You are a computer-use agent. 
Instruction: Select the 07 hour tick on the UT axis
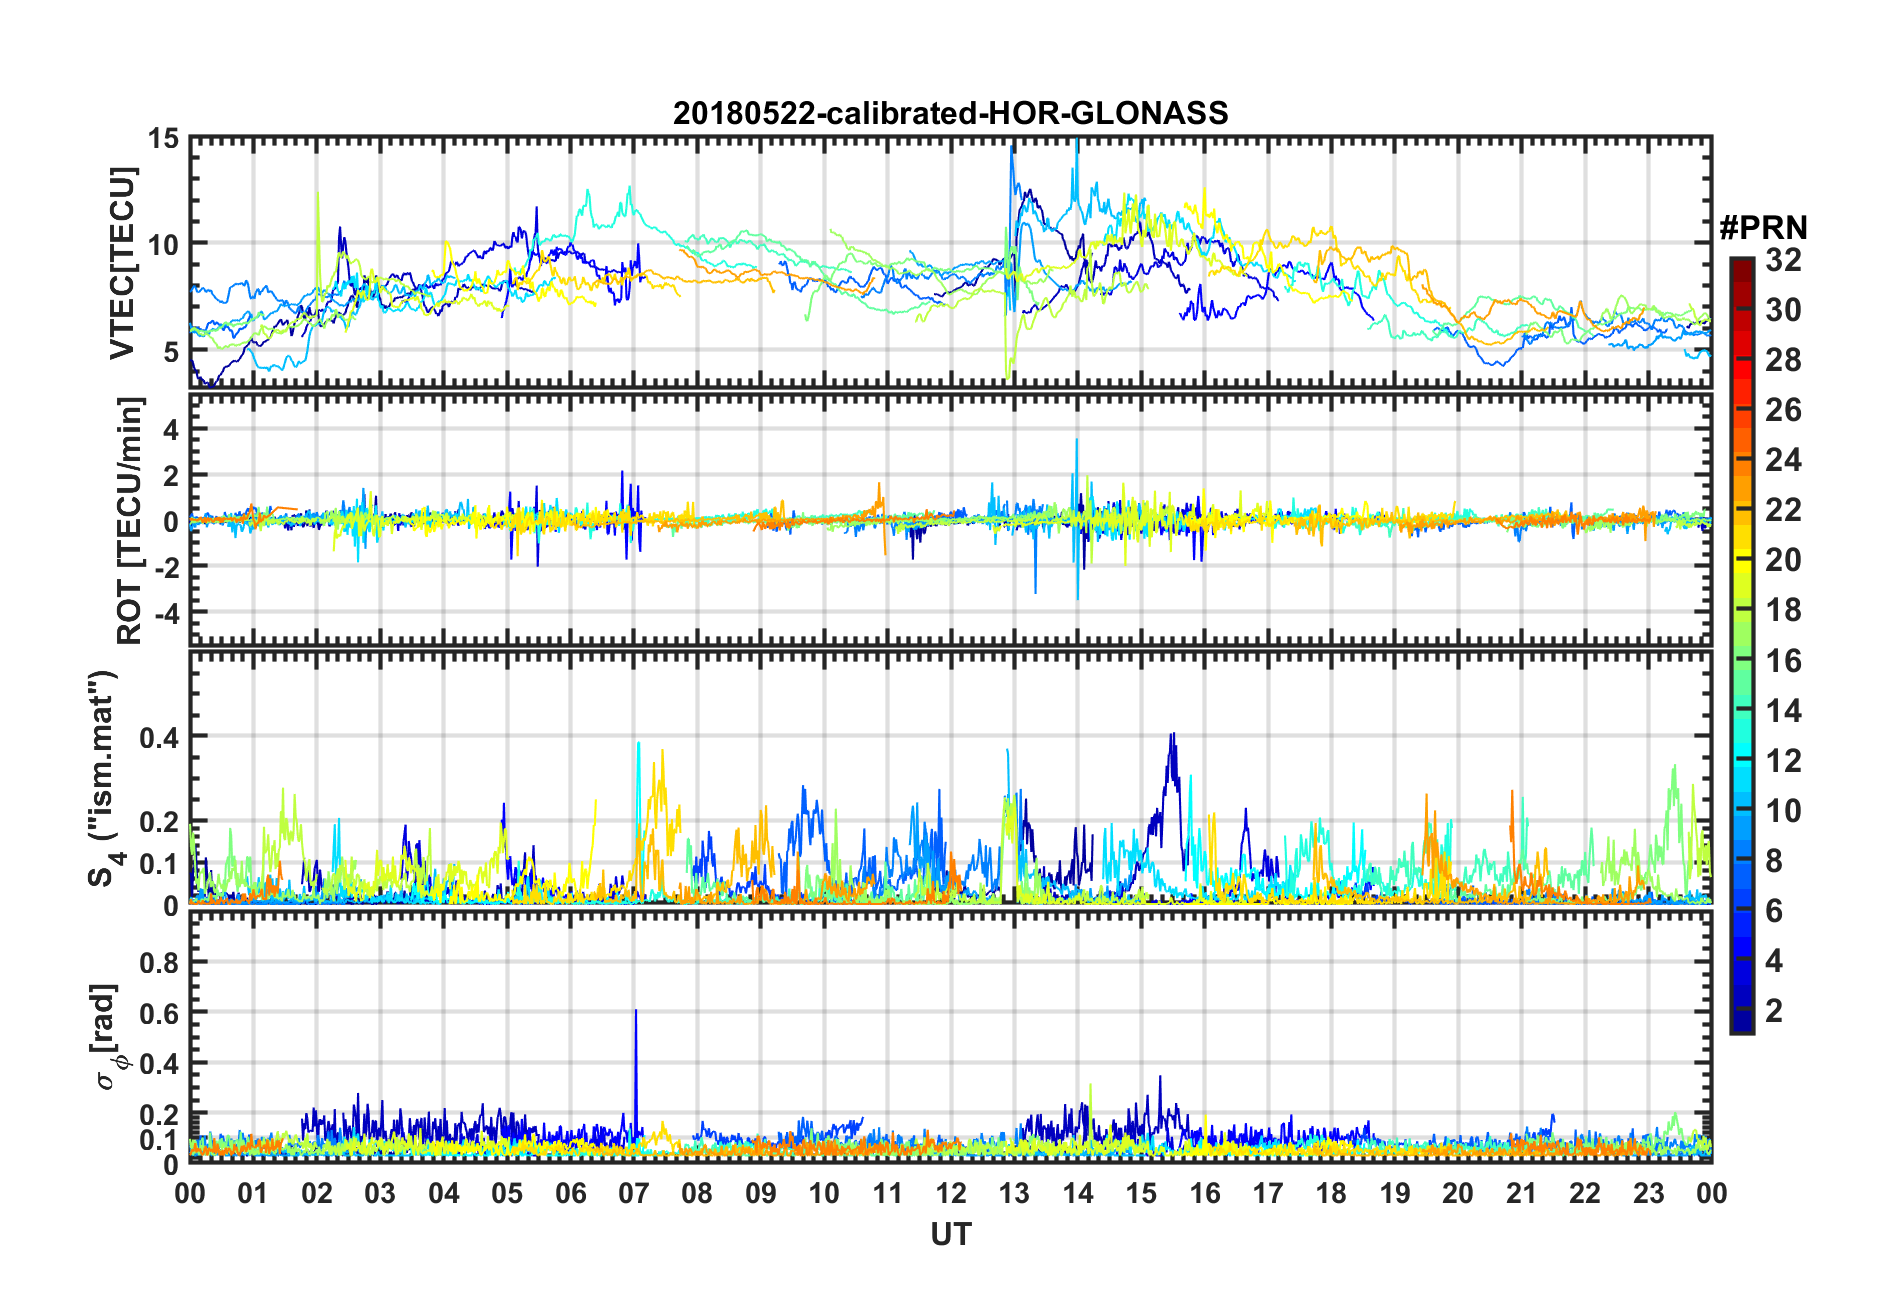[x=634, y=1194]
